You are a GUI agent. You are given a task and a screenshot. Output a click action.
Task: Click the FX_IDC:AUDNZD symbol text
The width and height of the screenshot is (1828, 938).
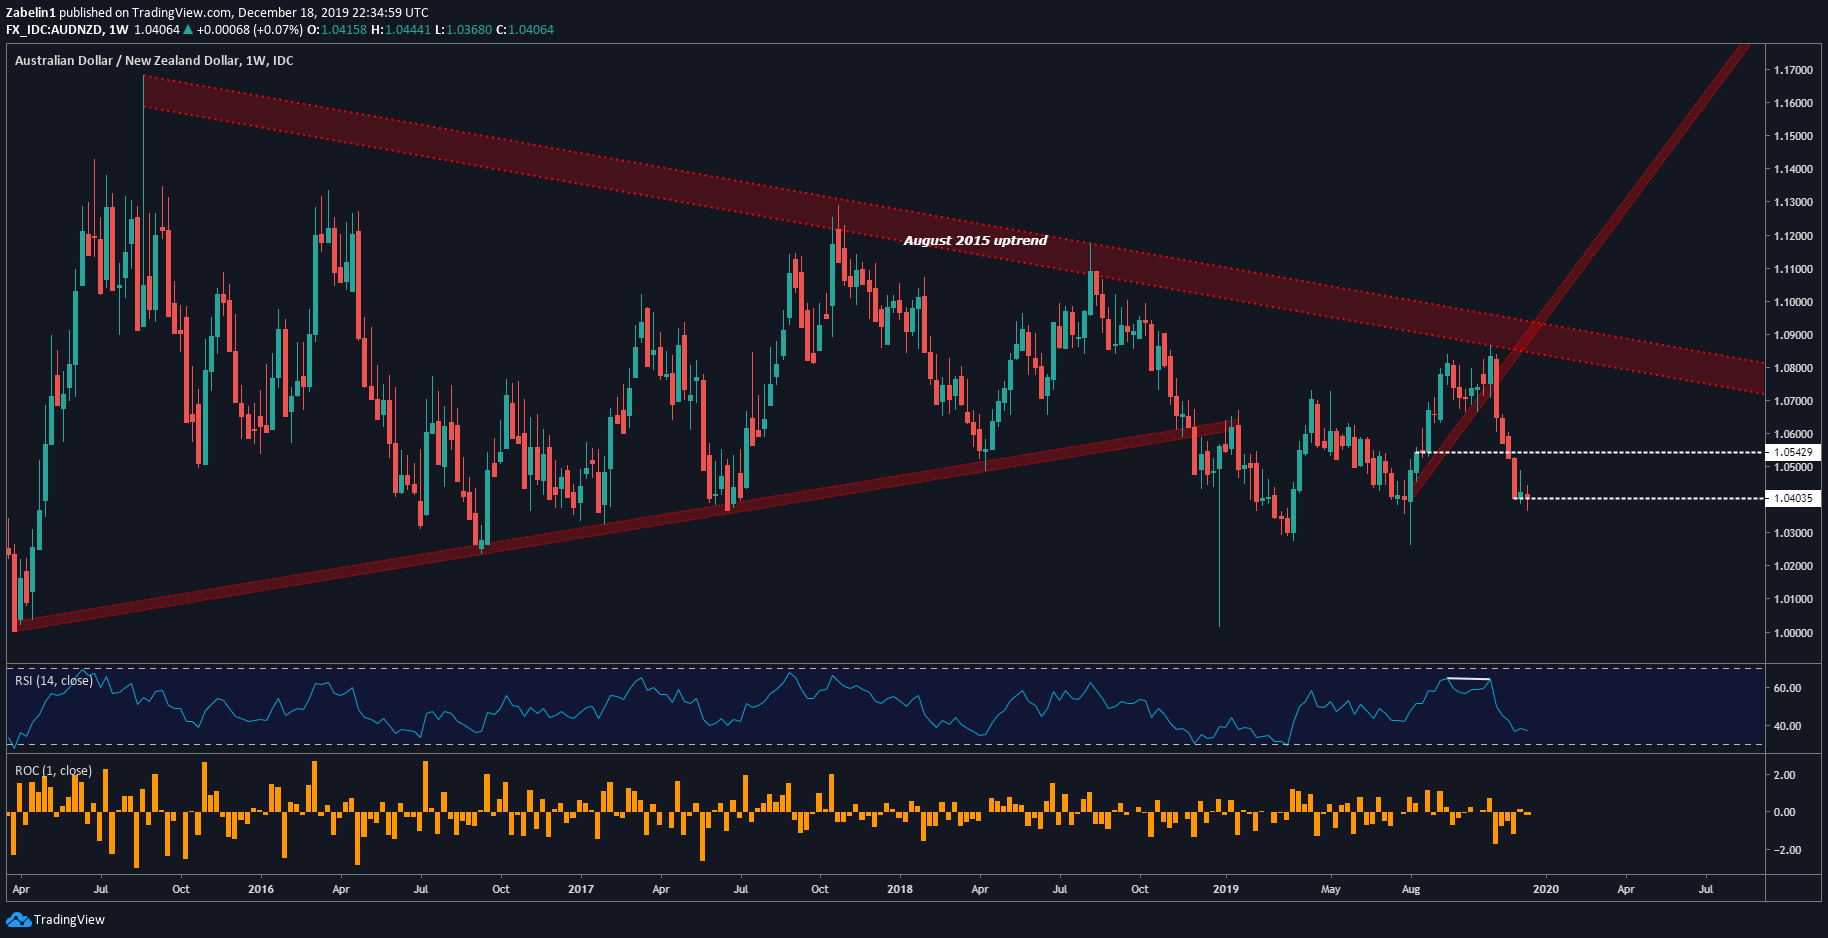pyautogui.click(x=53, y=29)
